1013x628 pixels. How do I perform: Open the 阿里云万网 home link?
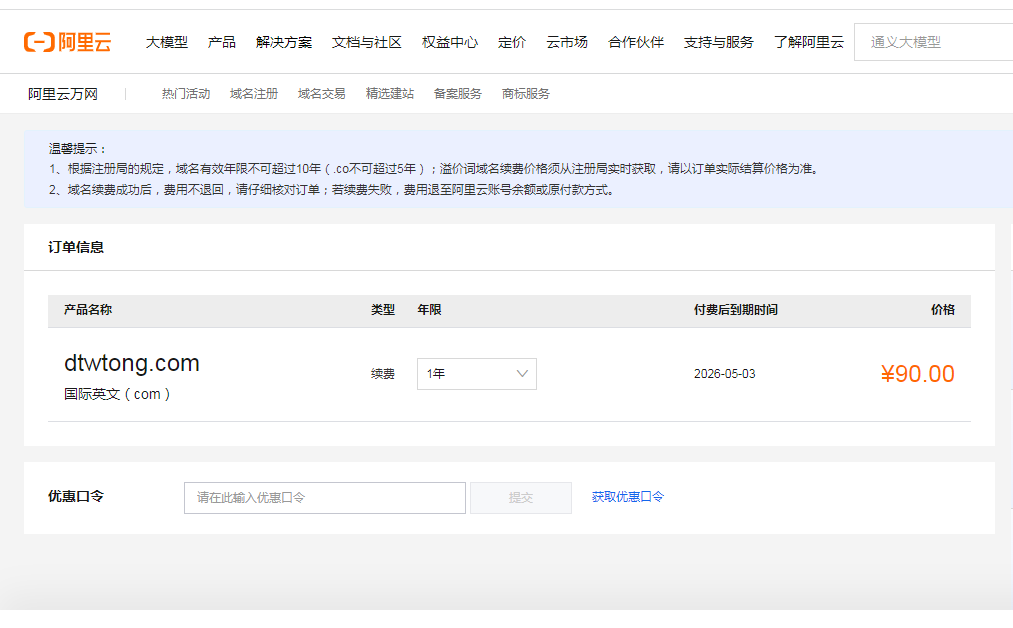63,94
